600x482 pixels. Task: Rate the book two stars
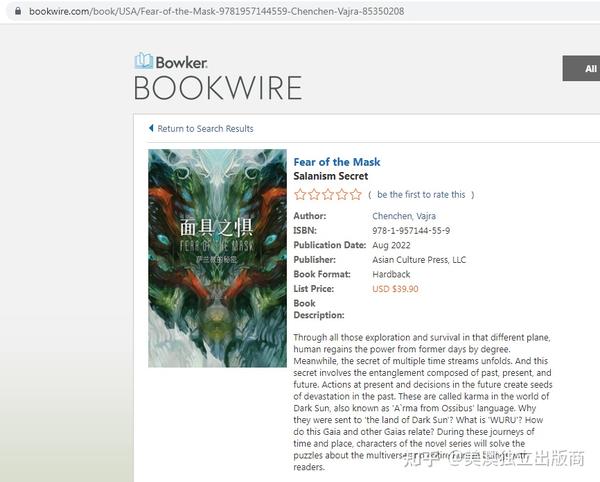click(314, 194)
